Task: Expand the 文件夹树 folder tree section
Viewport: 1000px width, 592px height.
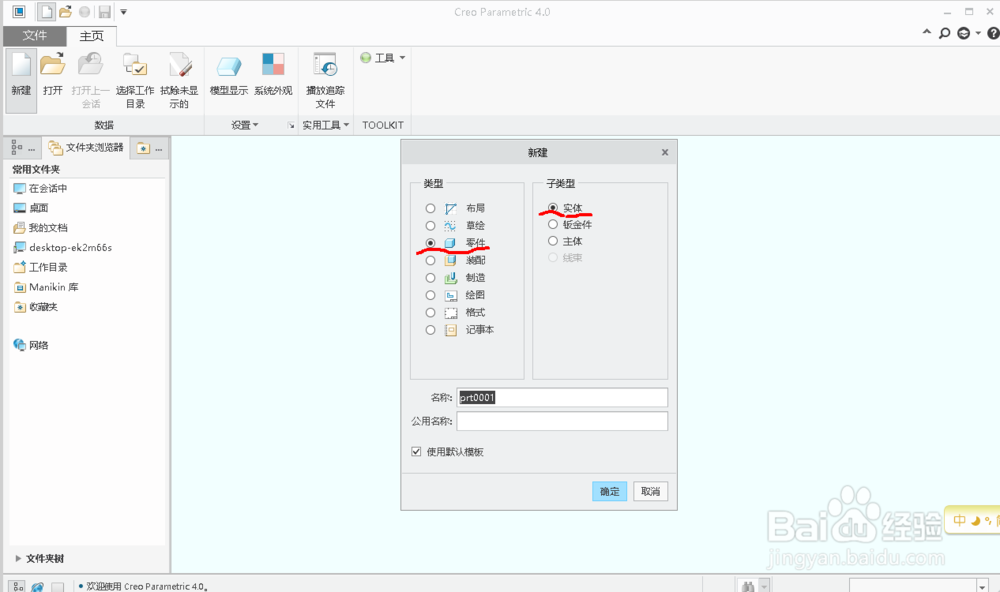Action: point(18,558)
